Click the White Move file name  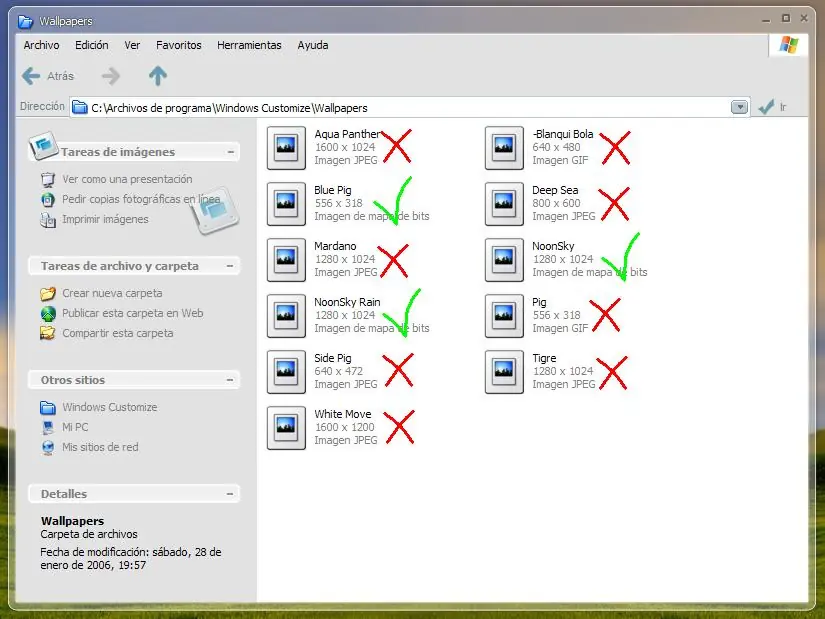click(343, 414)
